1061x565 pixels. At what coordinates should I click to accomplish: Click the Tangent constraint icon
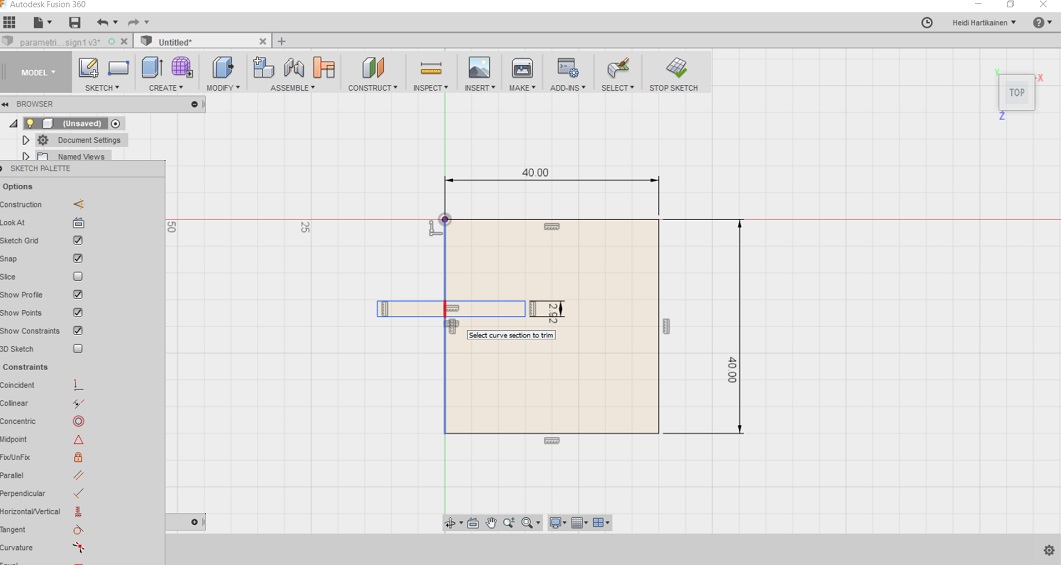[x=78, y=530]
